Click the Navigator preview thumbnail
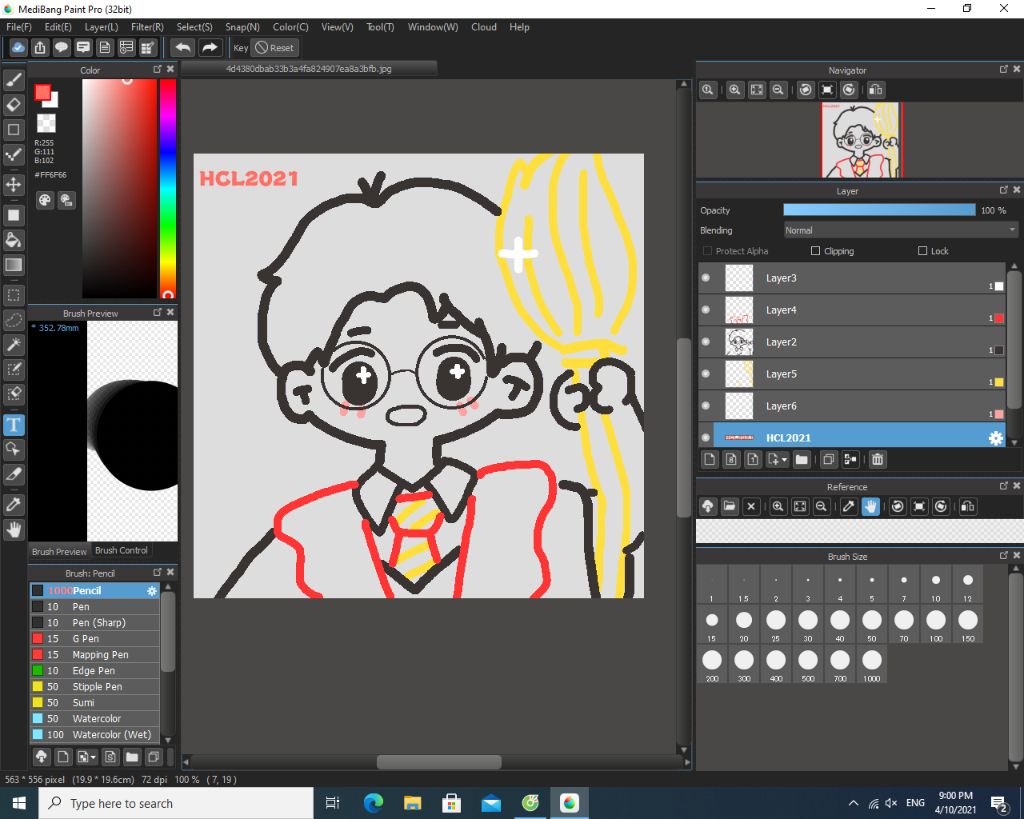This screenshot has width=1024, height=819. coord(861,140)
